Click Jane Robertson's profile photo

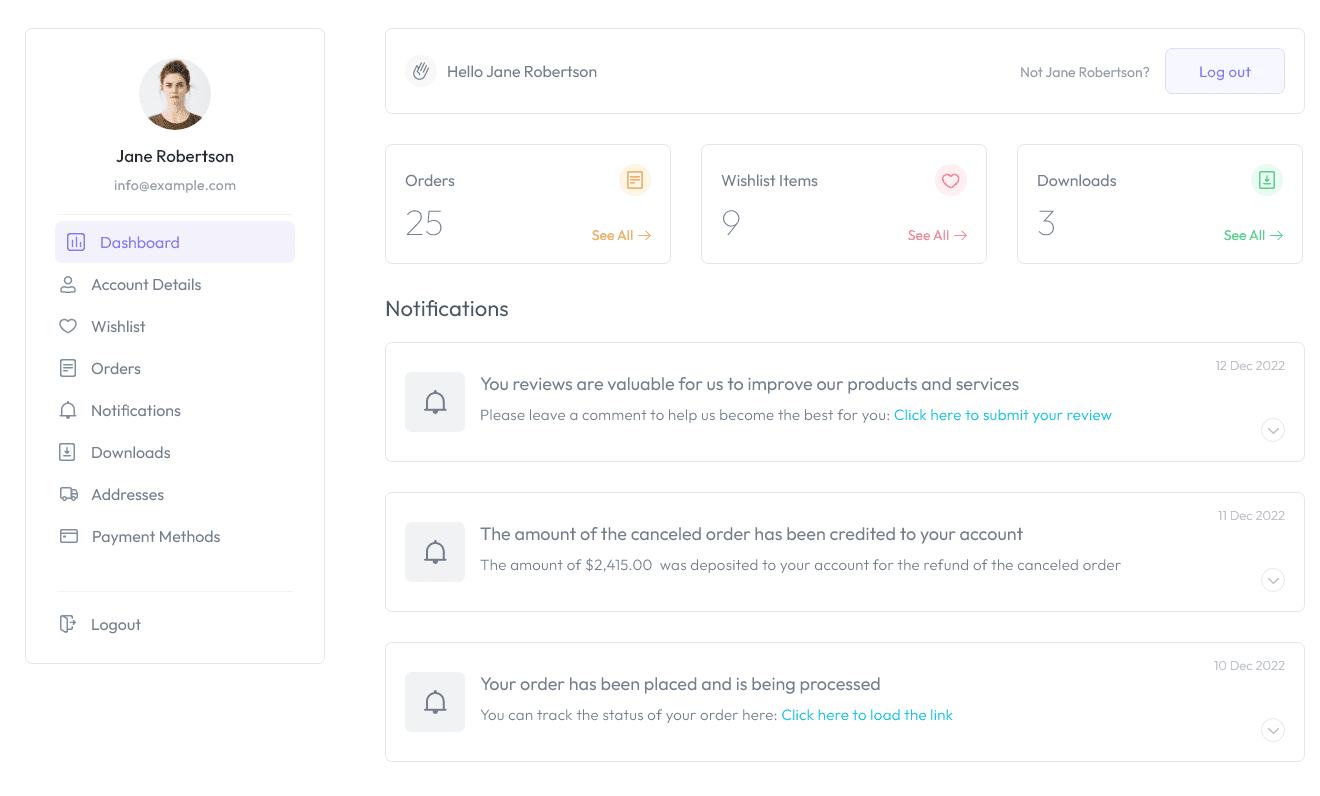click(x=175, y=94)
